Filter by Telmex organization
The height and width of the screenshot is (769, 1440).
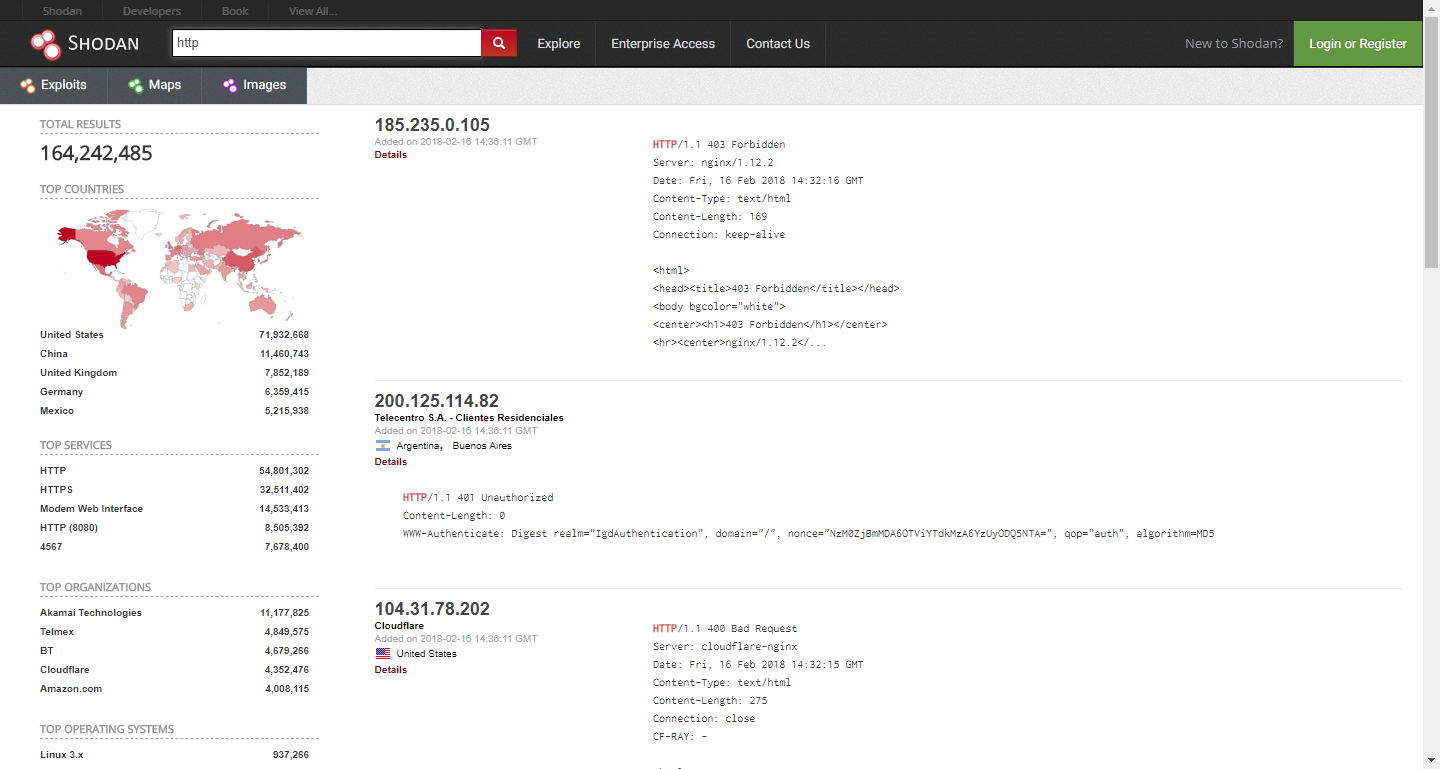[x=57, y=632]
